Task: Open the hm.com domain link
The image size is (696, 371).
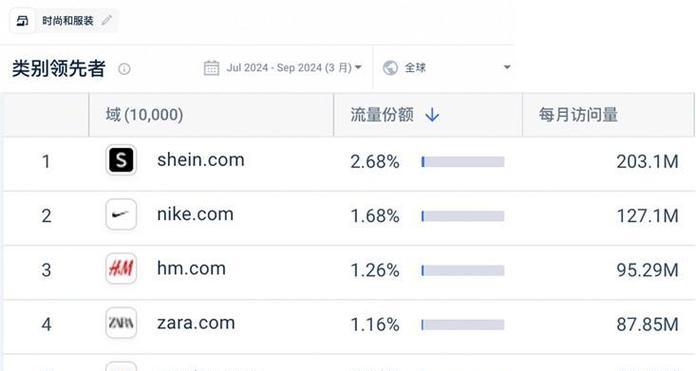Action: tap(191, 268)
